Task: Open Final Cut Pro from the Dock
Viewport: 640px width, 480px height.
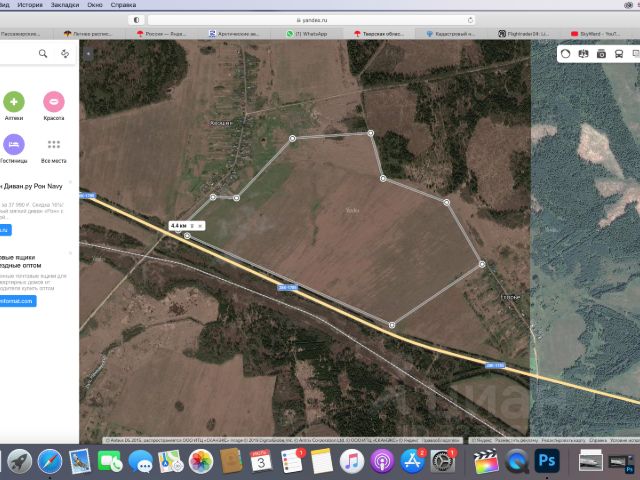Action: click(487, 462)
